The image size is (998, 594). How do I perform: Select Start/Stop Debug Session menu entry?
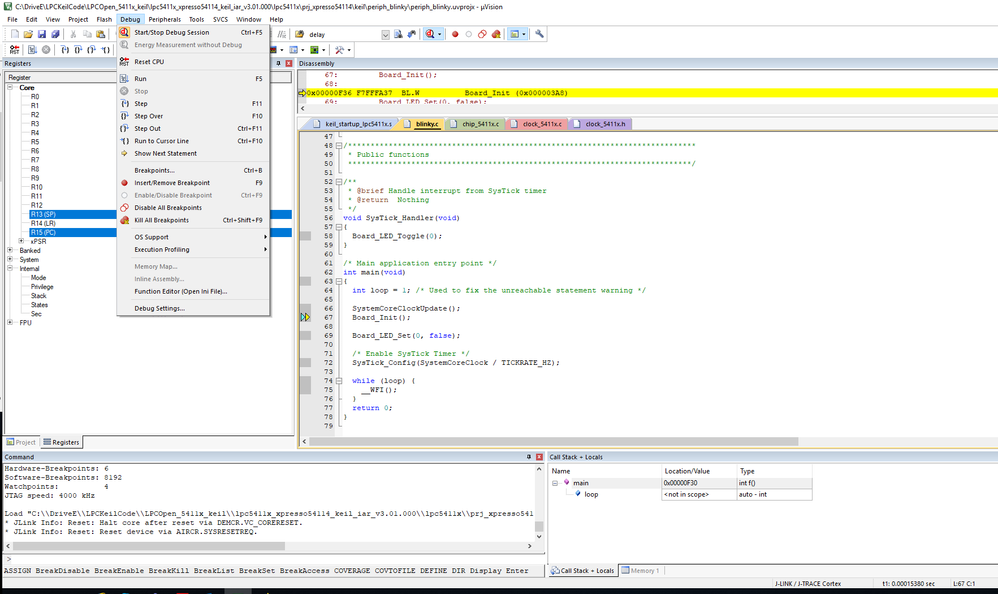coord(171,32)
